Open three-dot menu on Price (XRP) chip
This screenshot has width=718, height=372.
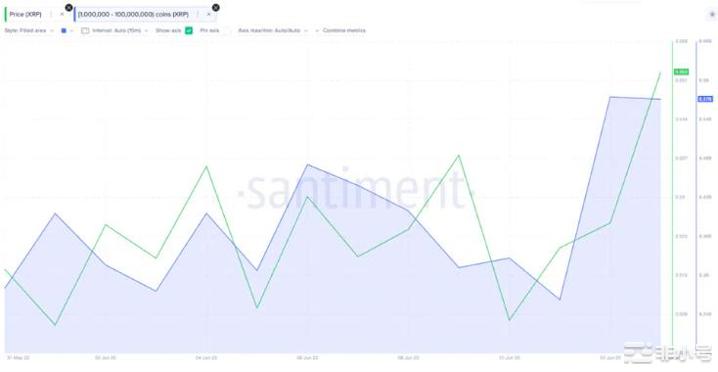click(51, 14)
